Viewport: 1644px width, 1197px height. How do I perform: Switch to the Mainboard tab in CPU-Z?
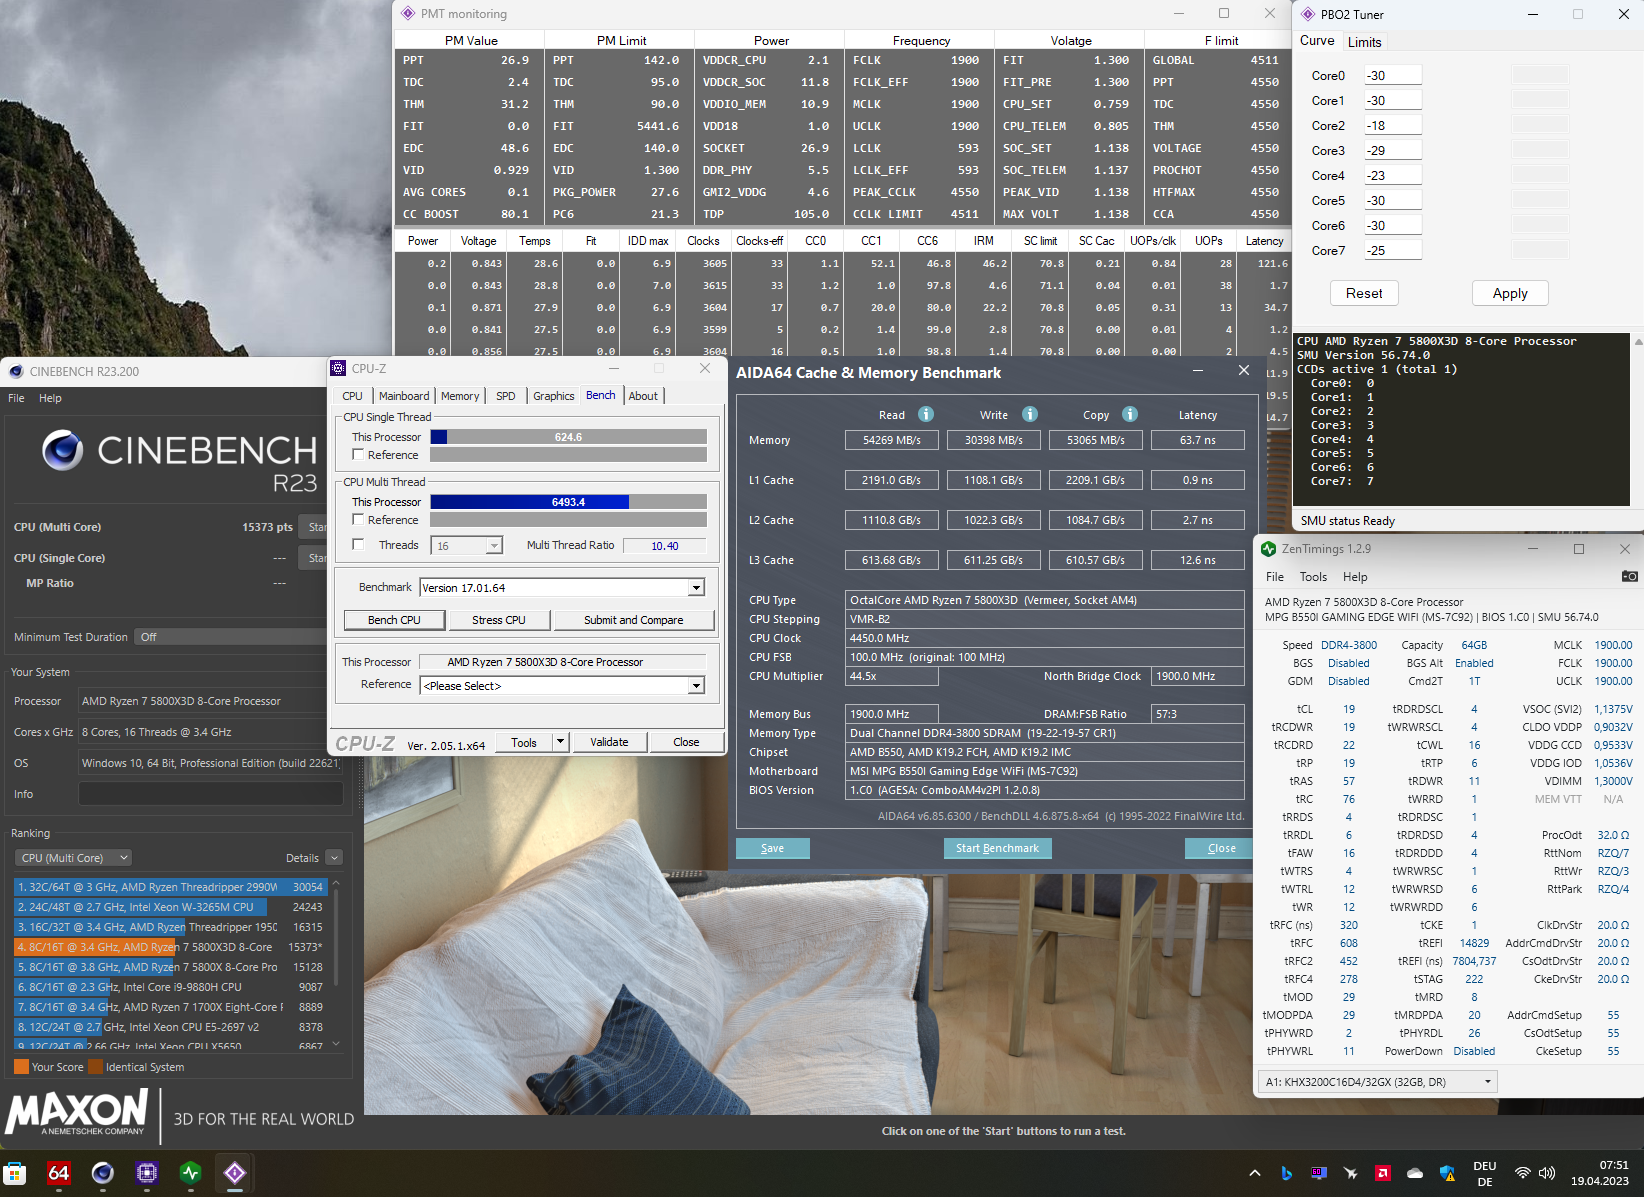click(404, 396)
